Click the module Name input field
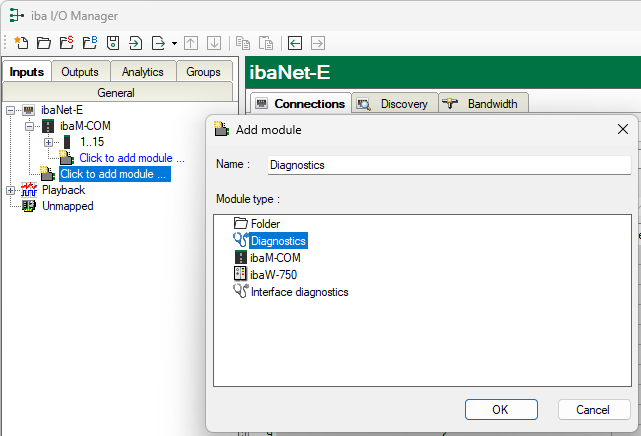The height and width of the screenshot is (436, 641). click(x=448, y=166)
